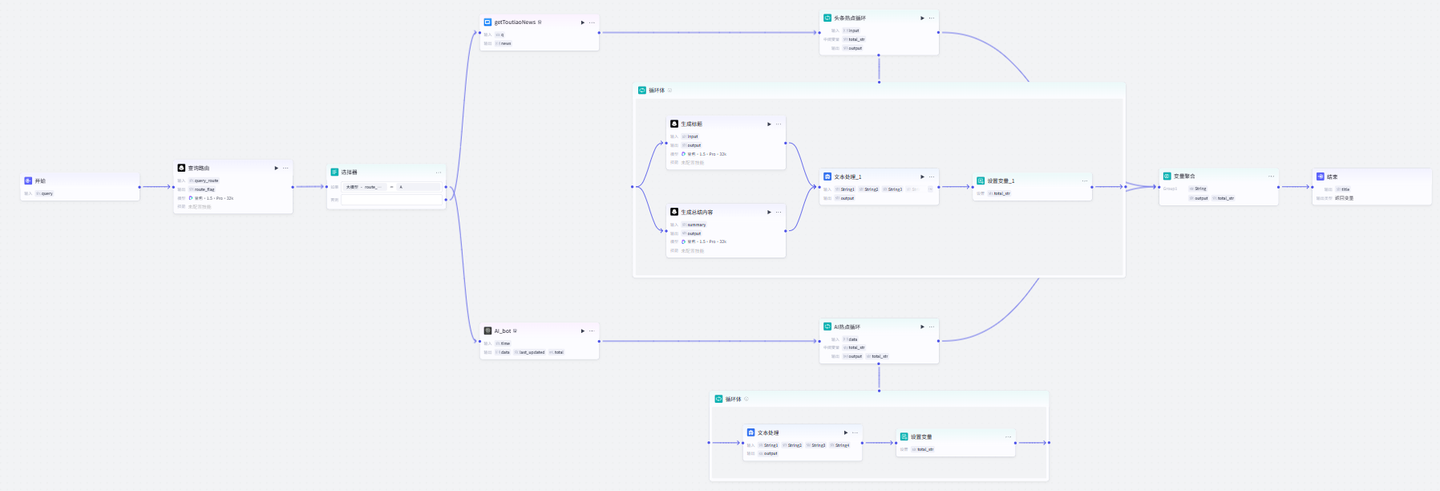Screen dimensions: 1440x491
Task: Click the 变量聚合 node icon
Action: [1167, 176]
